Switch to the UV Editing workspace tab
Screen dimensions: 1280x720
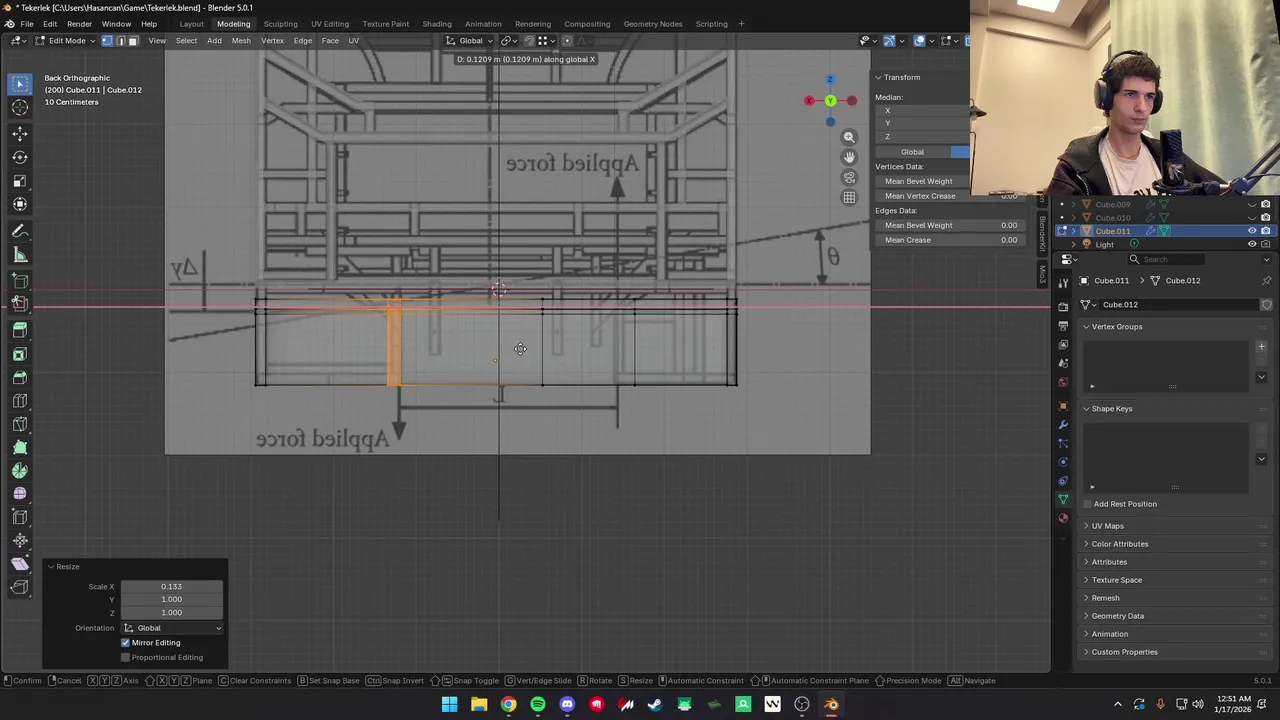coord(330,24)
